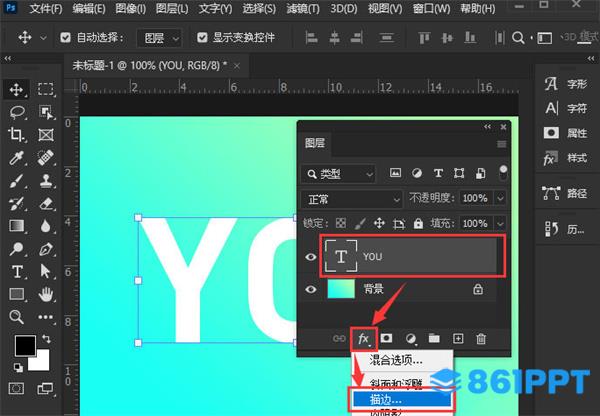
Task: Create new adjustment layer
Action: [411, 338]
